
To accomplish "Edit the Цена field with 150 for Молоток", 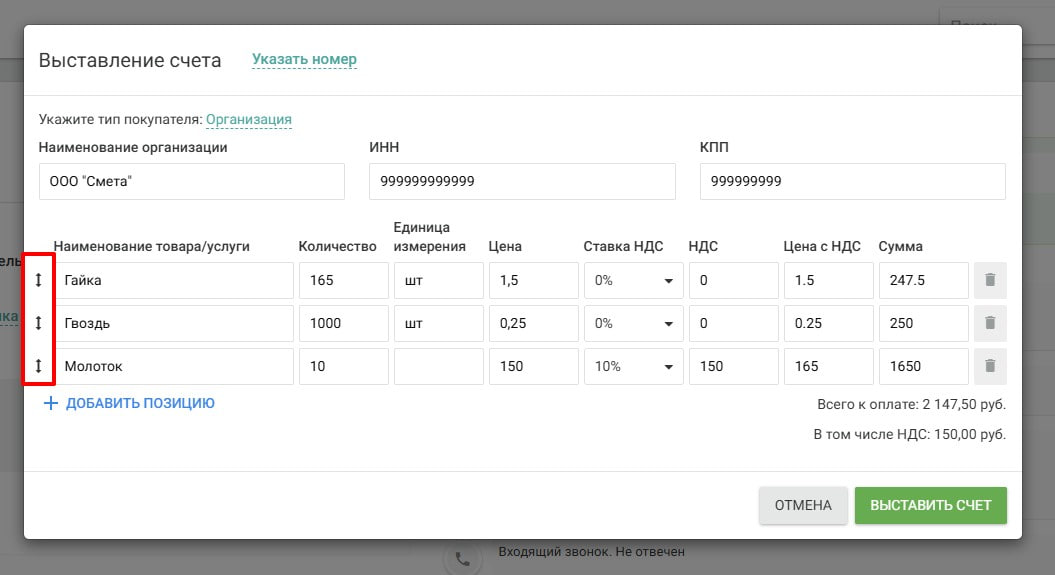I will tap(534, 367).
